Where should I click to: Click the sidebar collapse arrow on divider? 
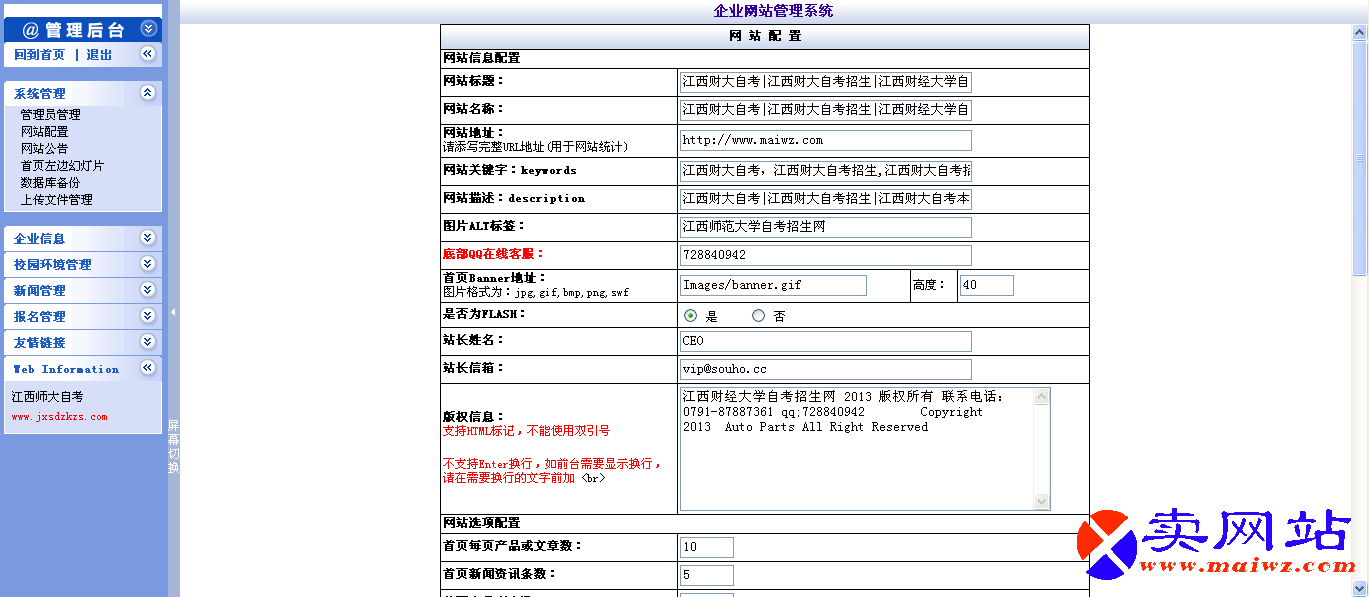tap(173, 312)
